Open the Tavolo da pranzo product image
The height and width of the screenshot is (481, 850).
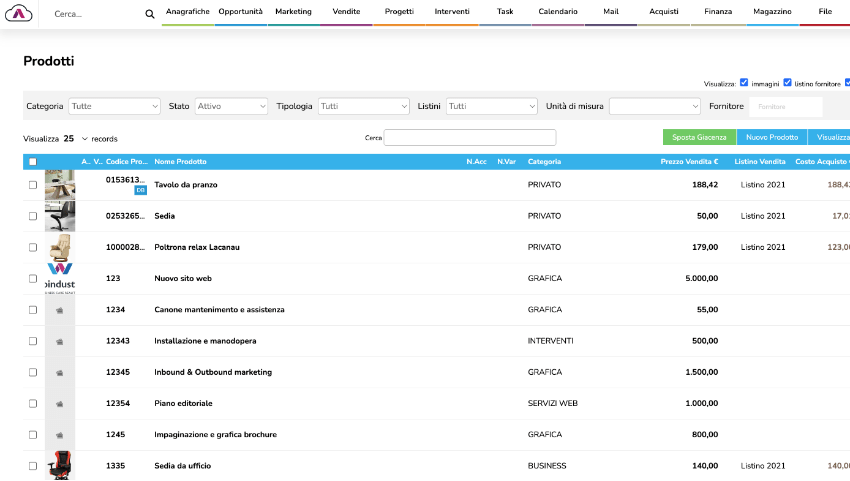(60, 185)
